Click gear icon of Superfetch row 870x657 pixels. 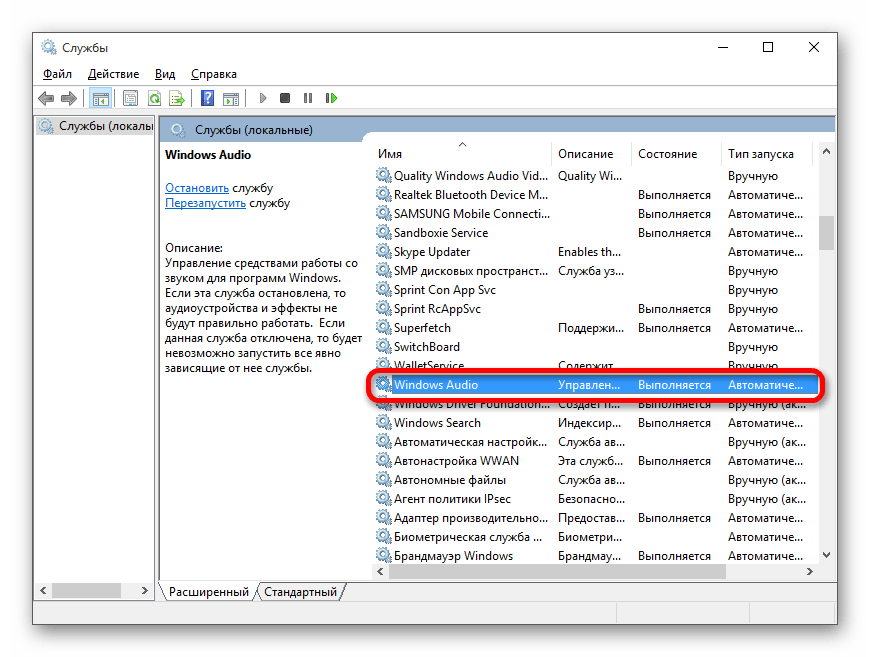click(383, 327)
